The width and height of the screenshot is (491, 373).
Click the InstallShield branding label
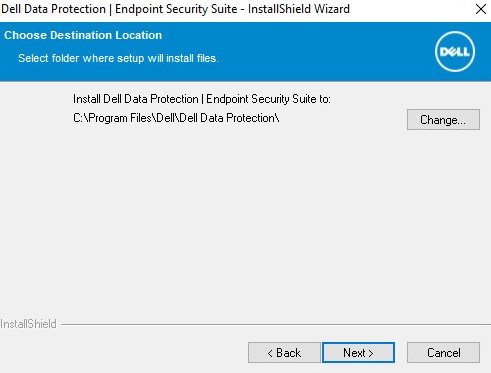[28, 324]
